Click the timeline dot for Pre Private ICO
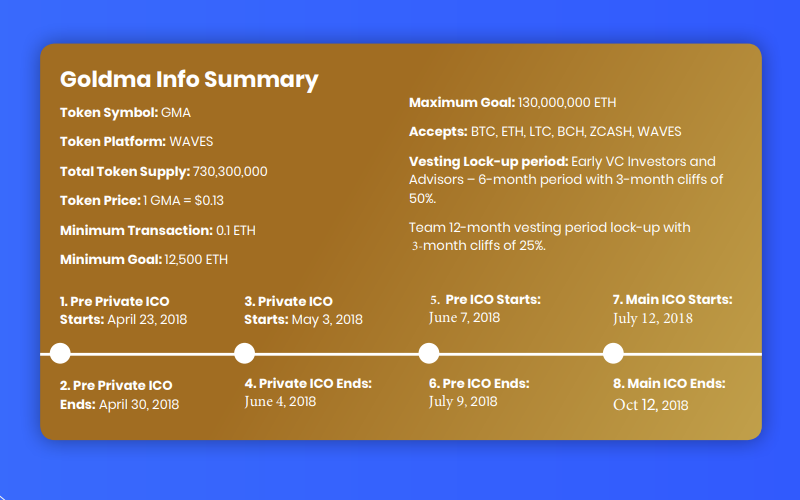The height and width of the screenshot is (500, 800). tap(60, 353)
